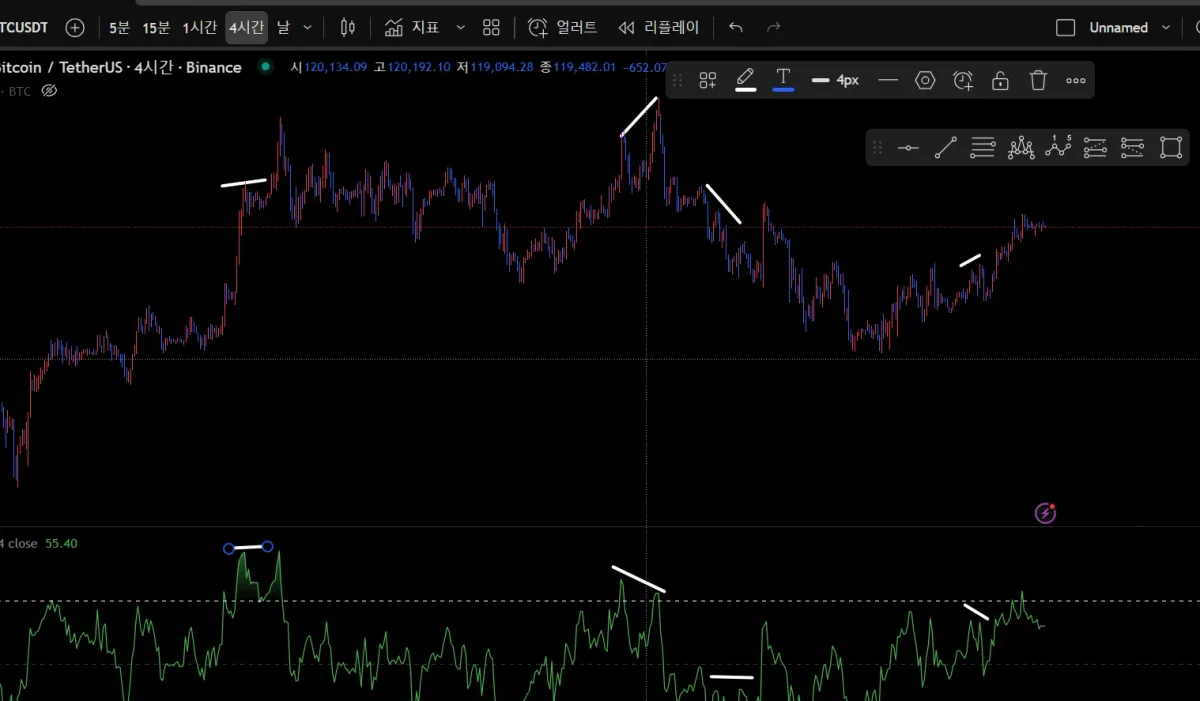Select the rectangle shape tool
Viewport: 1200px width, 701px height.
[x=1170, y=148]
